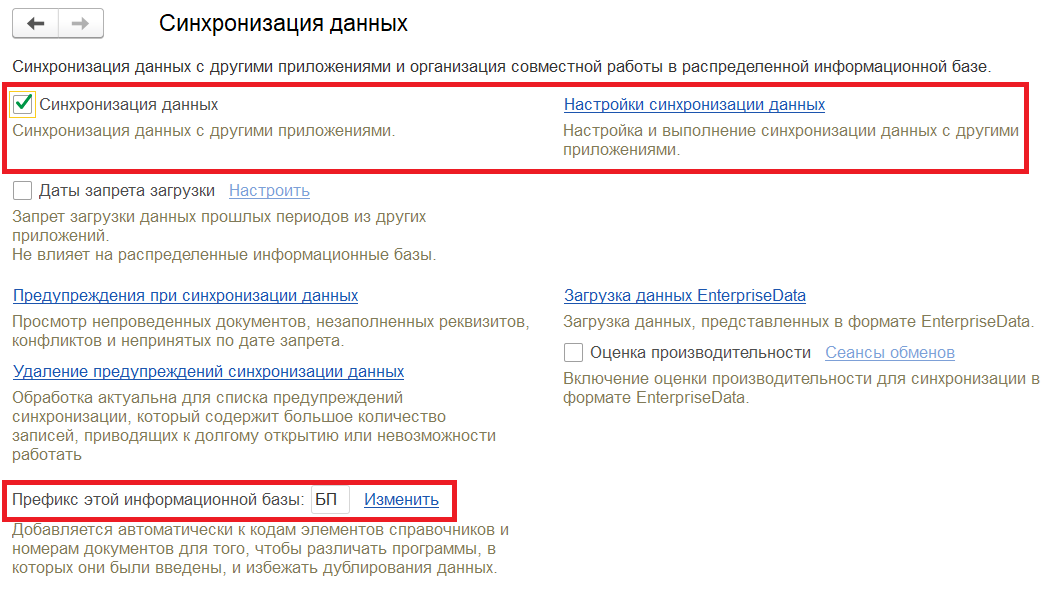Click the back navigation arrow
This screenshot has width=1055, height=589.
click(36, 23)
